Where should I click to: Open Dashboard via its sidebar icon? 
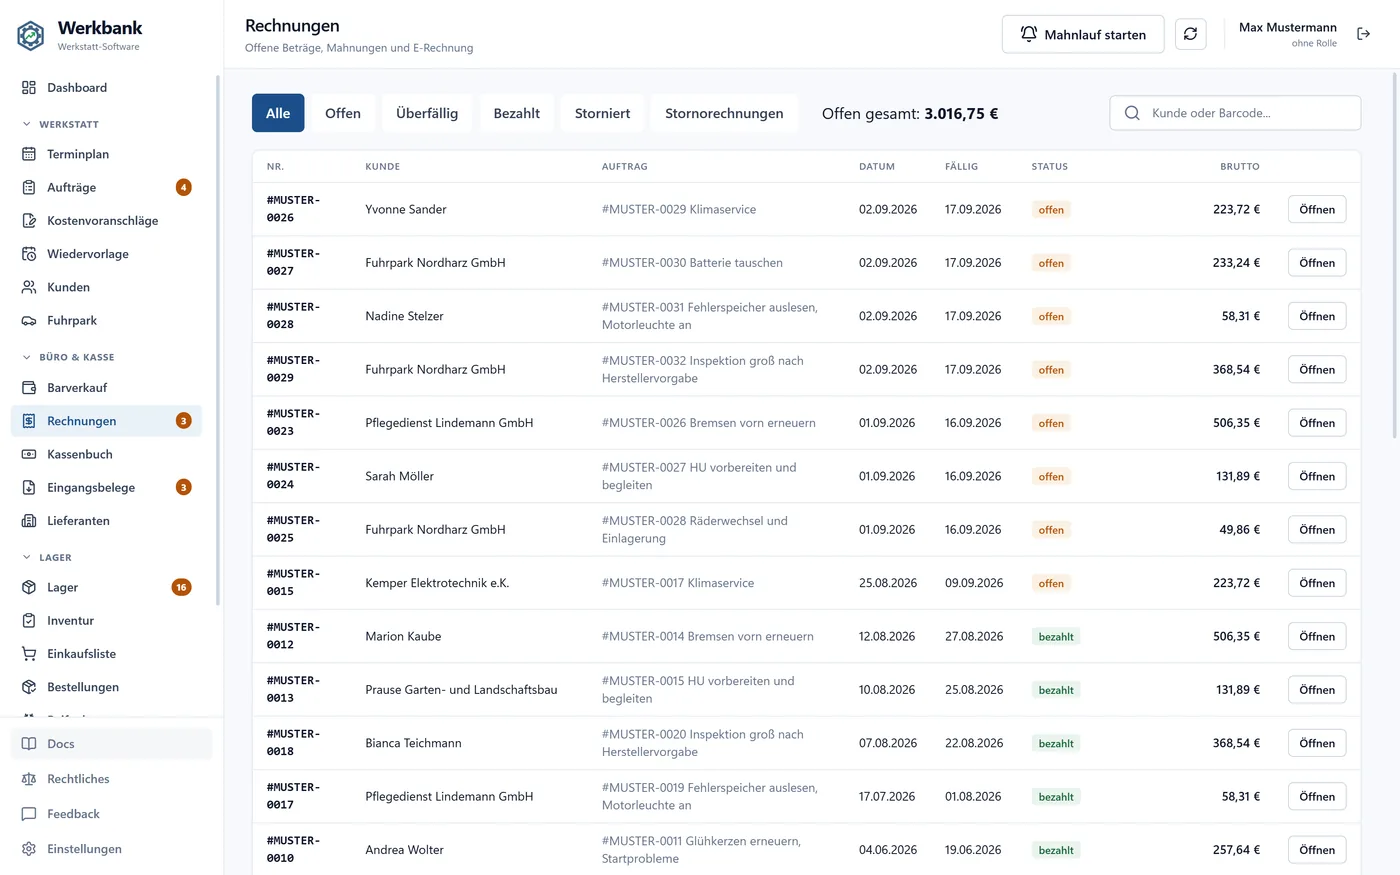tap(29, 88)
